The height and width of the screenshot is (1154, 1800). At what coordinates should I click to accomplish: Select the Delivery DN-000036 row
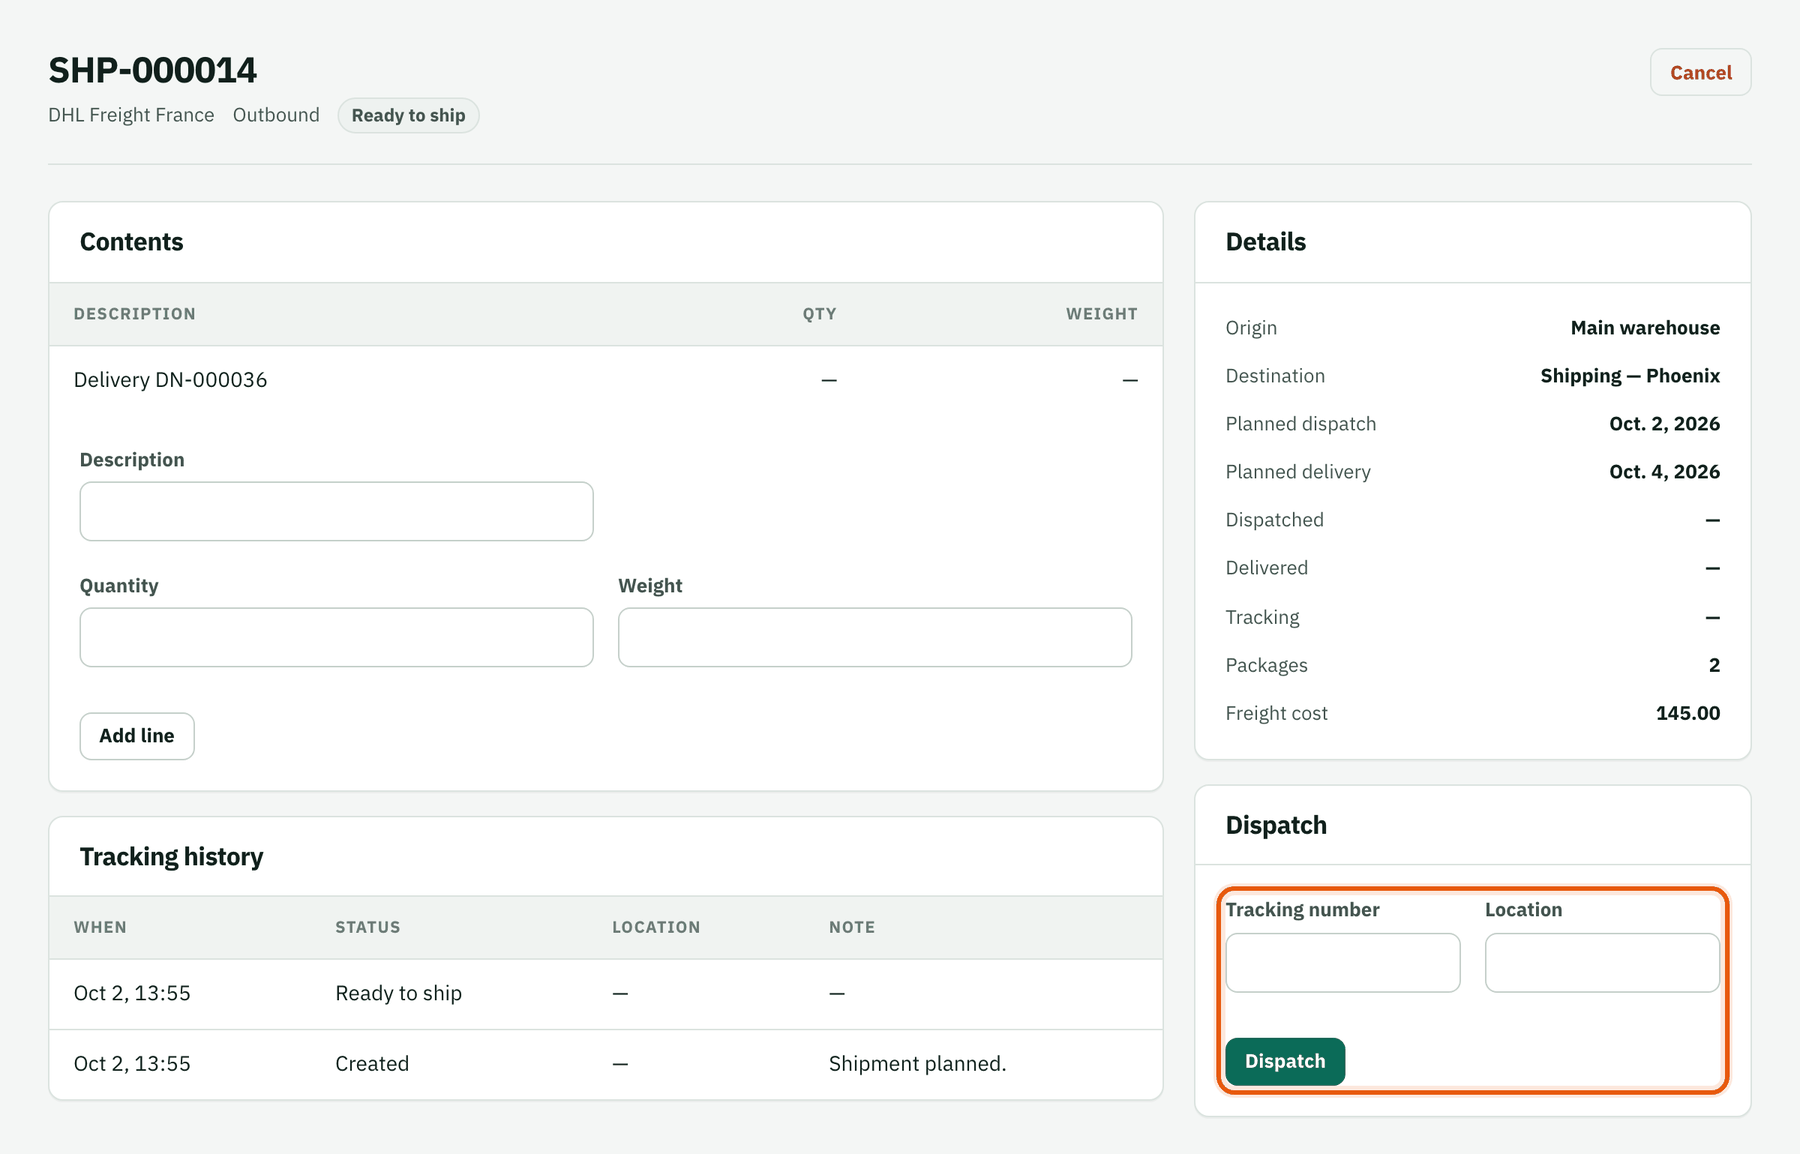point(606,380)
